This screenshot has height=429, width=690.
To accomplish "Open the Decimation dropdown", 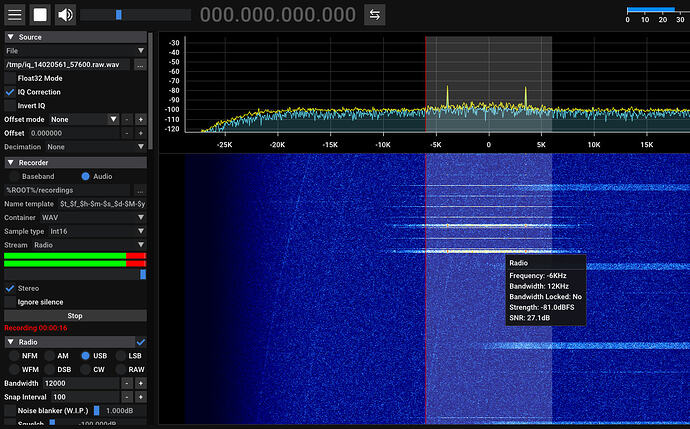I will tap(95, 147).
